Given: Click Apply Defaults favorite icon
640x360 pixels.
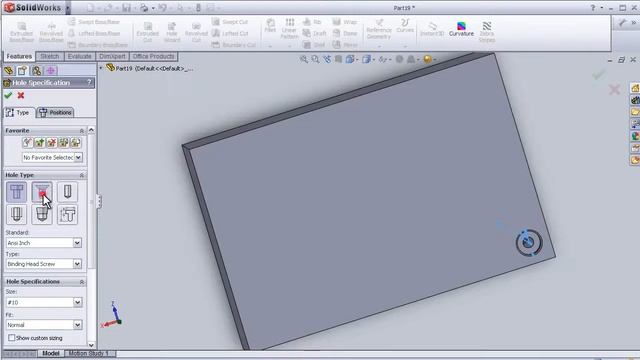Looking at the screenshot, I should tap(27, 142).
